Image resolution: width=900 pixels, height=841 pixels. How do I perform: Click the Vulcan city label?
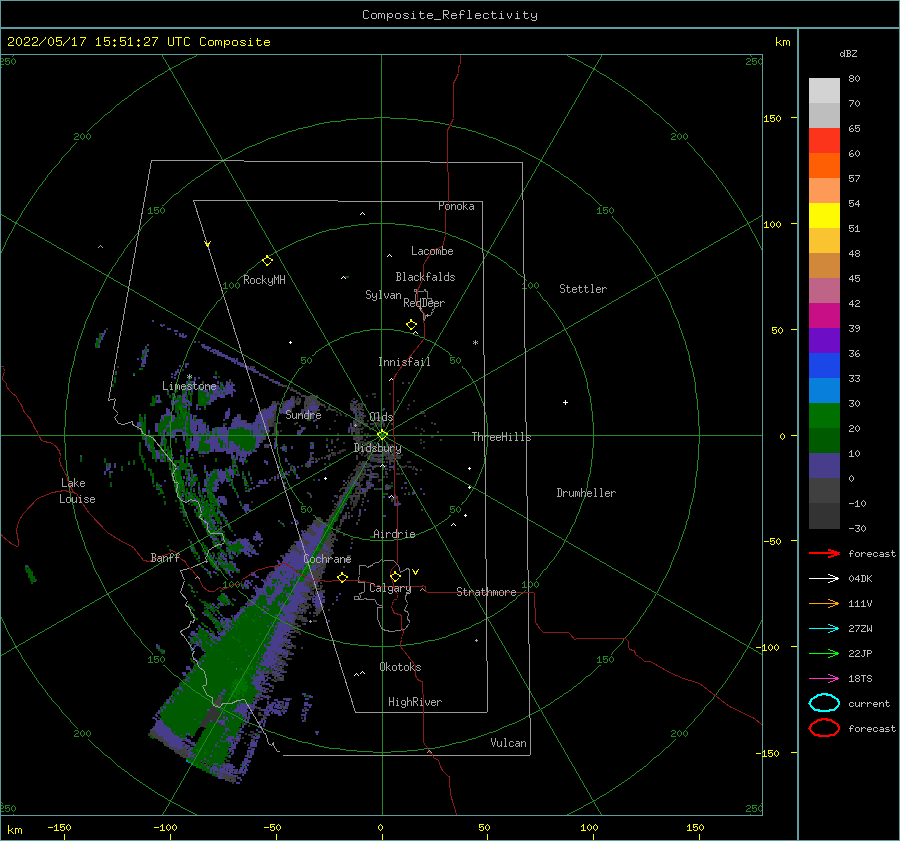[508, 743]
